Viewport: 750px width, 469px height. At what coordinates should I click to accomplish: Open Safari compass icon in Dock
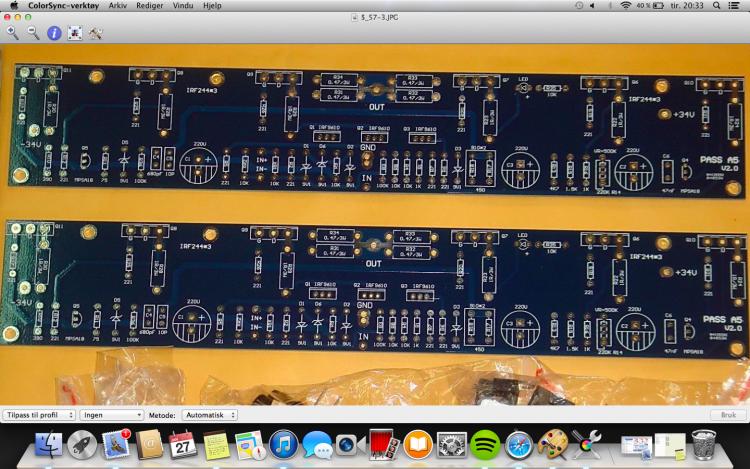tap(518, 445)
